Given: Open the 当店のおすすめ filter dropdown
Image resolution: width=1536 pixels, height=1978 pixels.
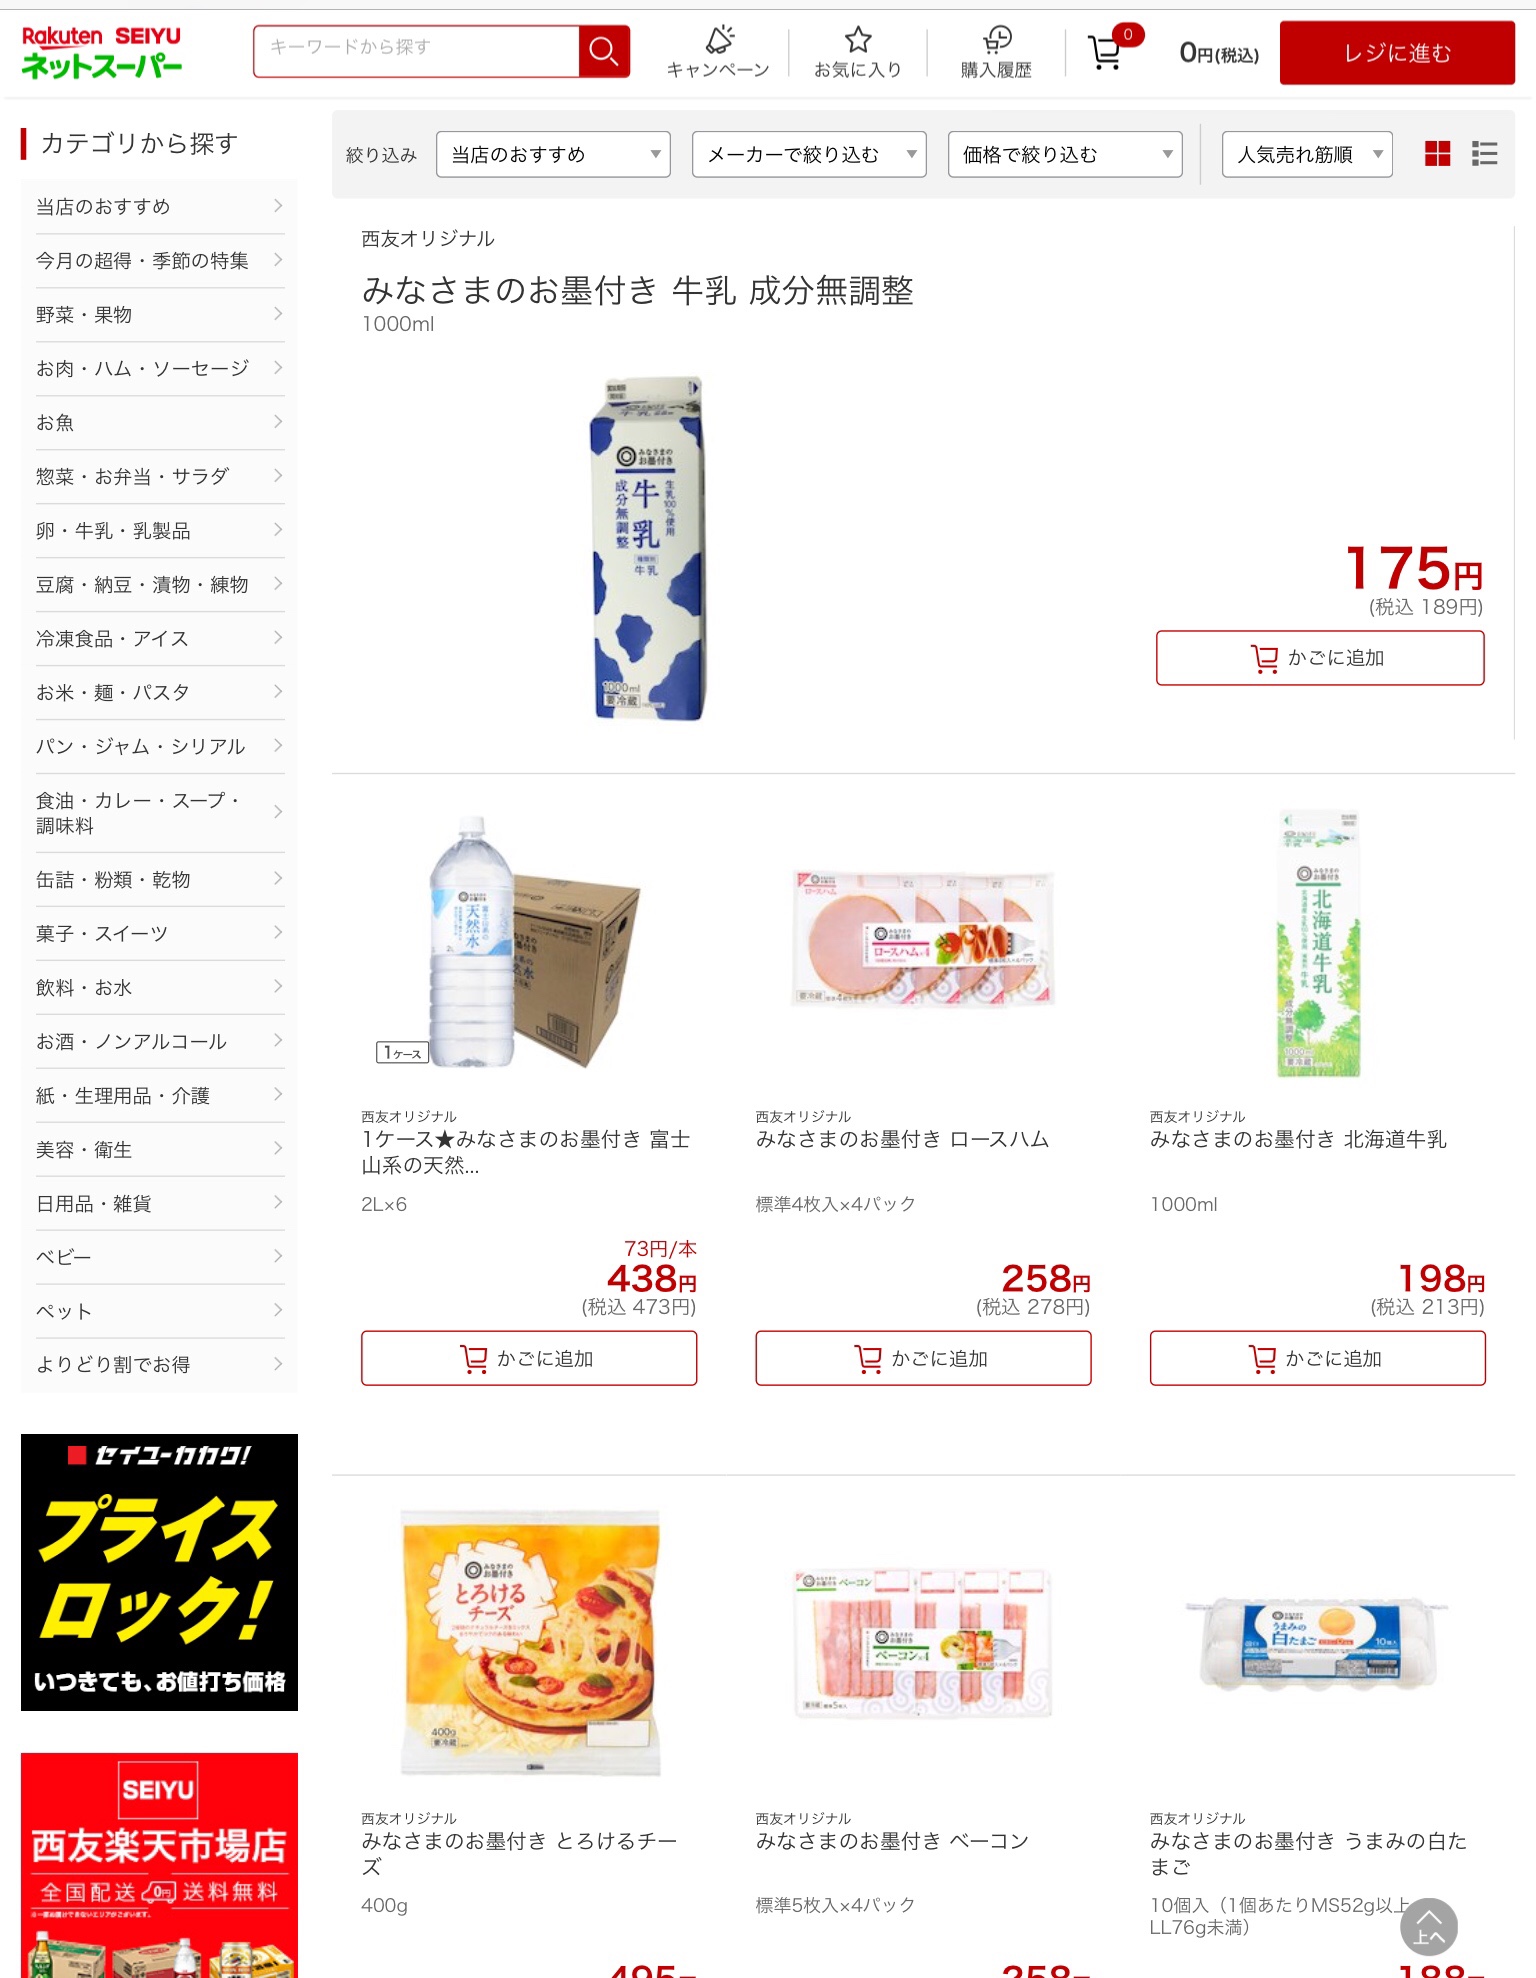Looking at the screenshot, I should tap(553, 154).
